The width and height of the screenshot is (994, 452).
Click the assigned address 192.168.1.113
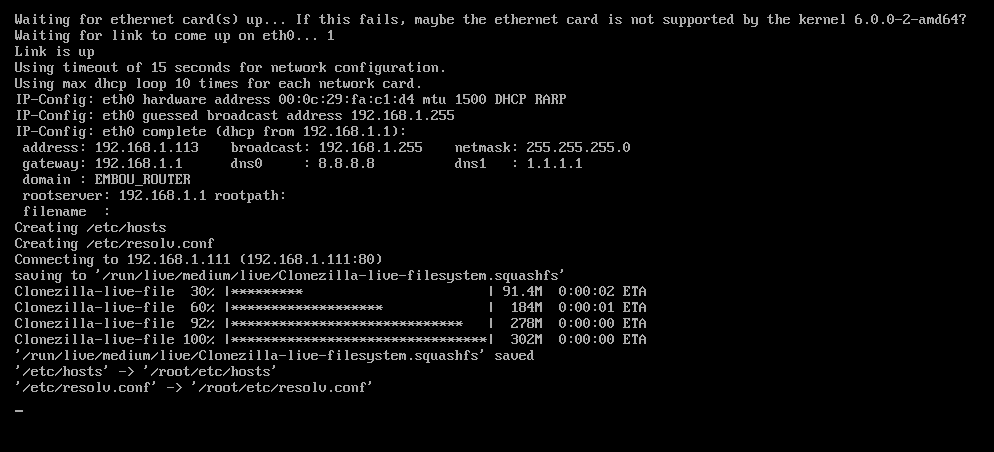(x=154, y=147)
